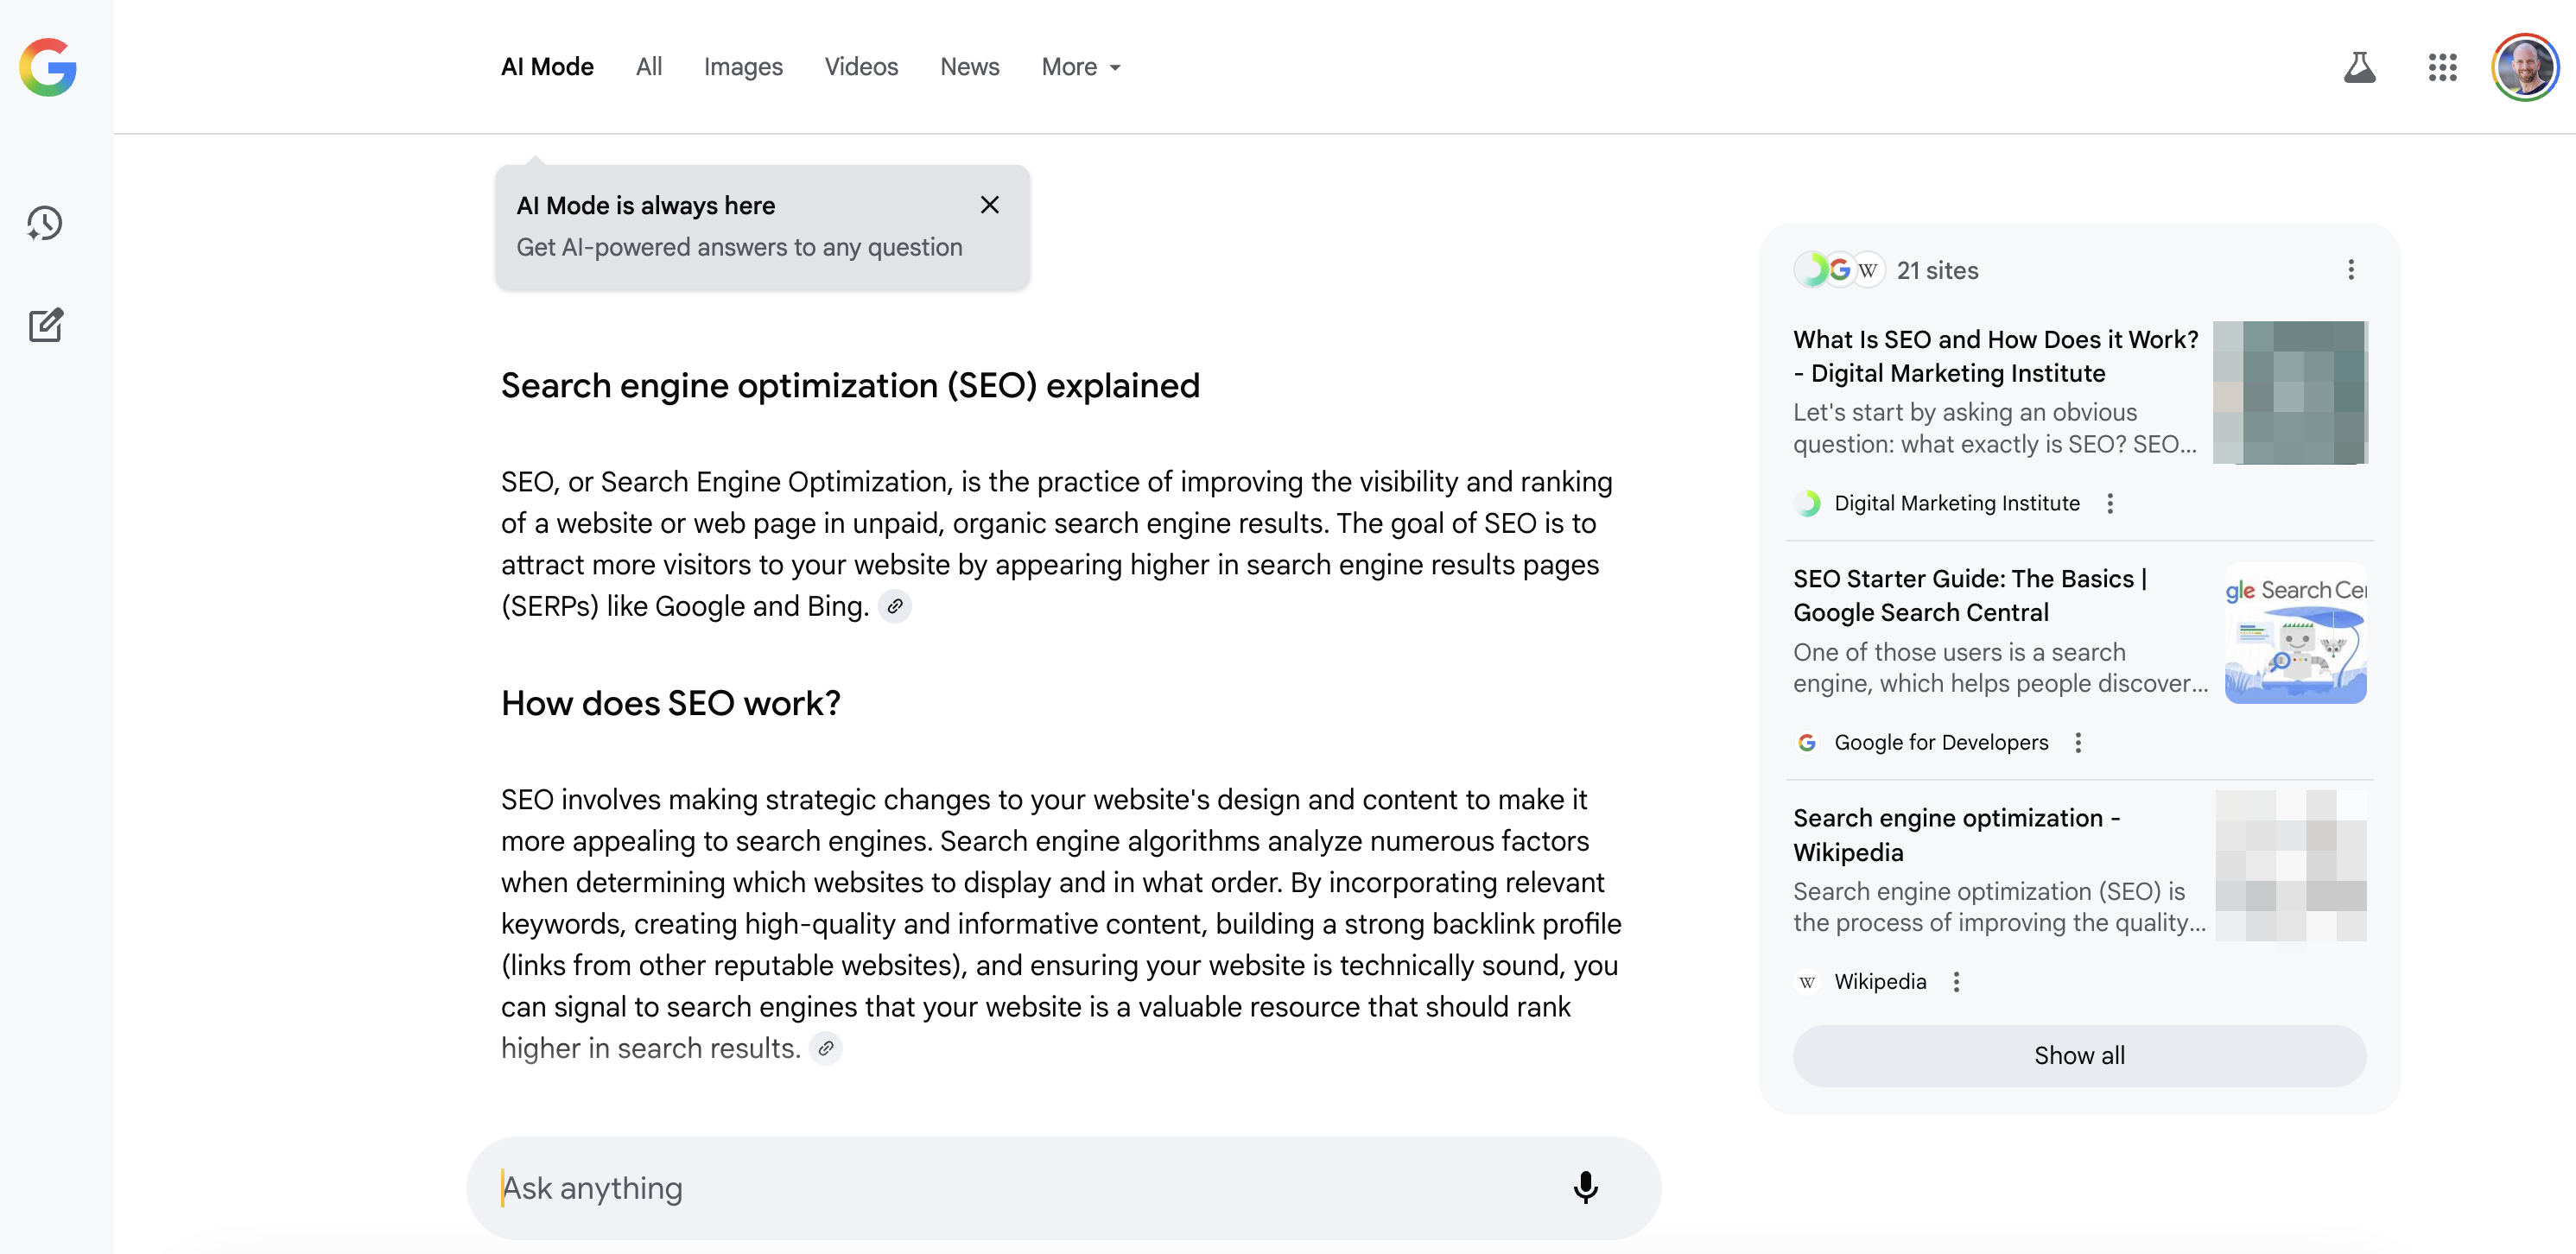Open the Search engine optimization Wikipedia result
Viewport: 2576px width, 1254px height.
1957,835
